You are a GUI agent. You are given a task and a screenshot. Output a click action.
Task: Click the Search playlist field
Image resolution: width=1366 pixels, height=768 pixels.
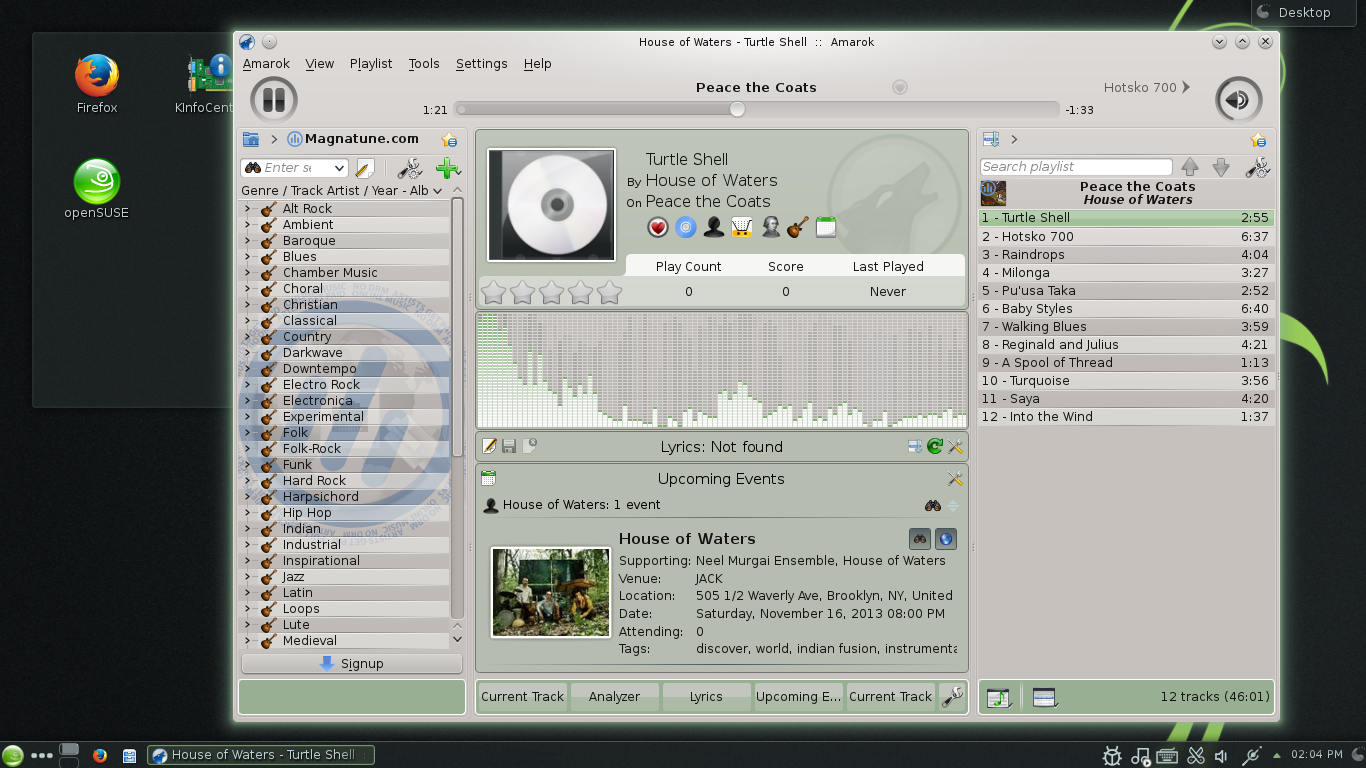1076,167
